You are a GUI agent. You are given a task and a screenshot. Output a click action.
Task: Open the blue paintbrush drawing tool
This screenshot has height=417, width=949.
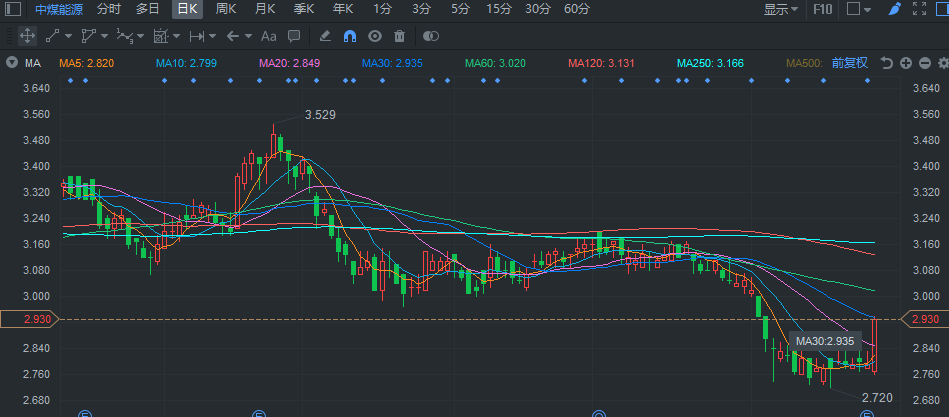coord(895,9)
